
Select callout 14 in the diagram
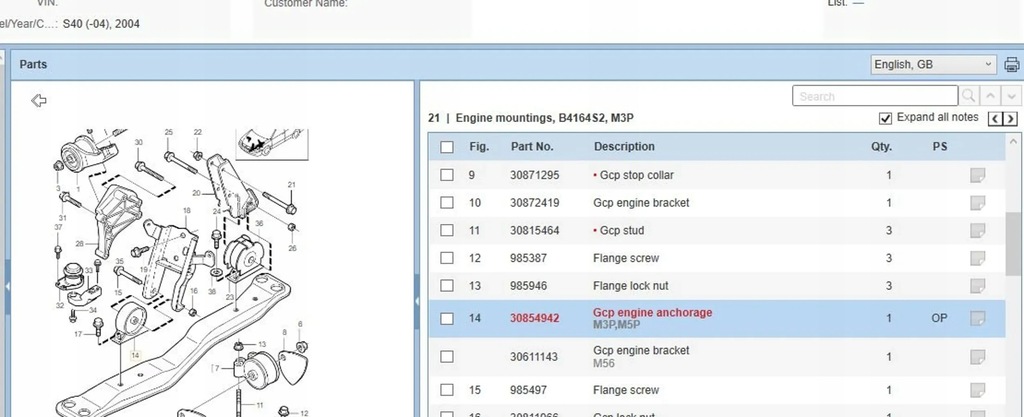[135, 356]
